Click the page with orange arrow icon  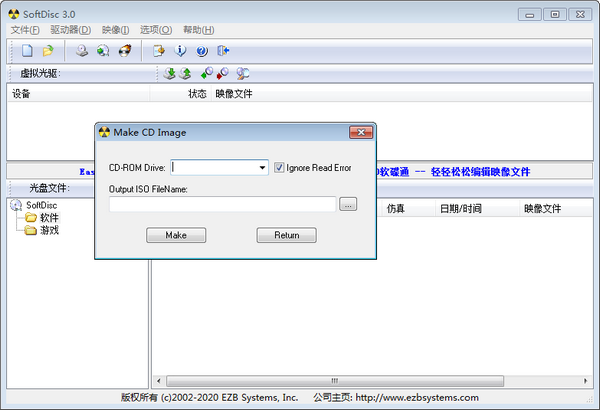[158, 51]
